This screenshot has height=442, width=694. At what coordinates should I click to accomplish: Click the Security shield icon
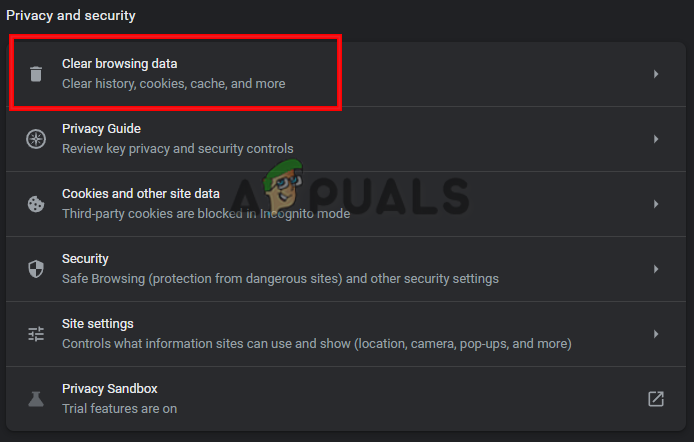tap(36, 269)
